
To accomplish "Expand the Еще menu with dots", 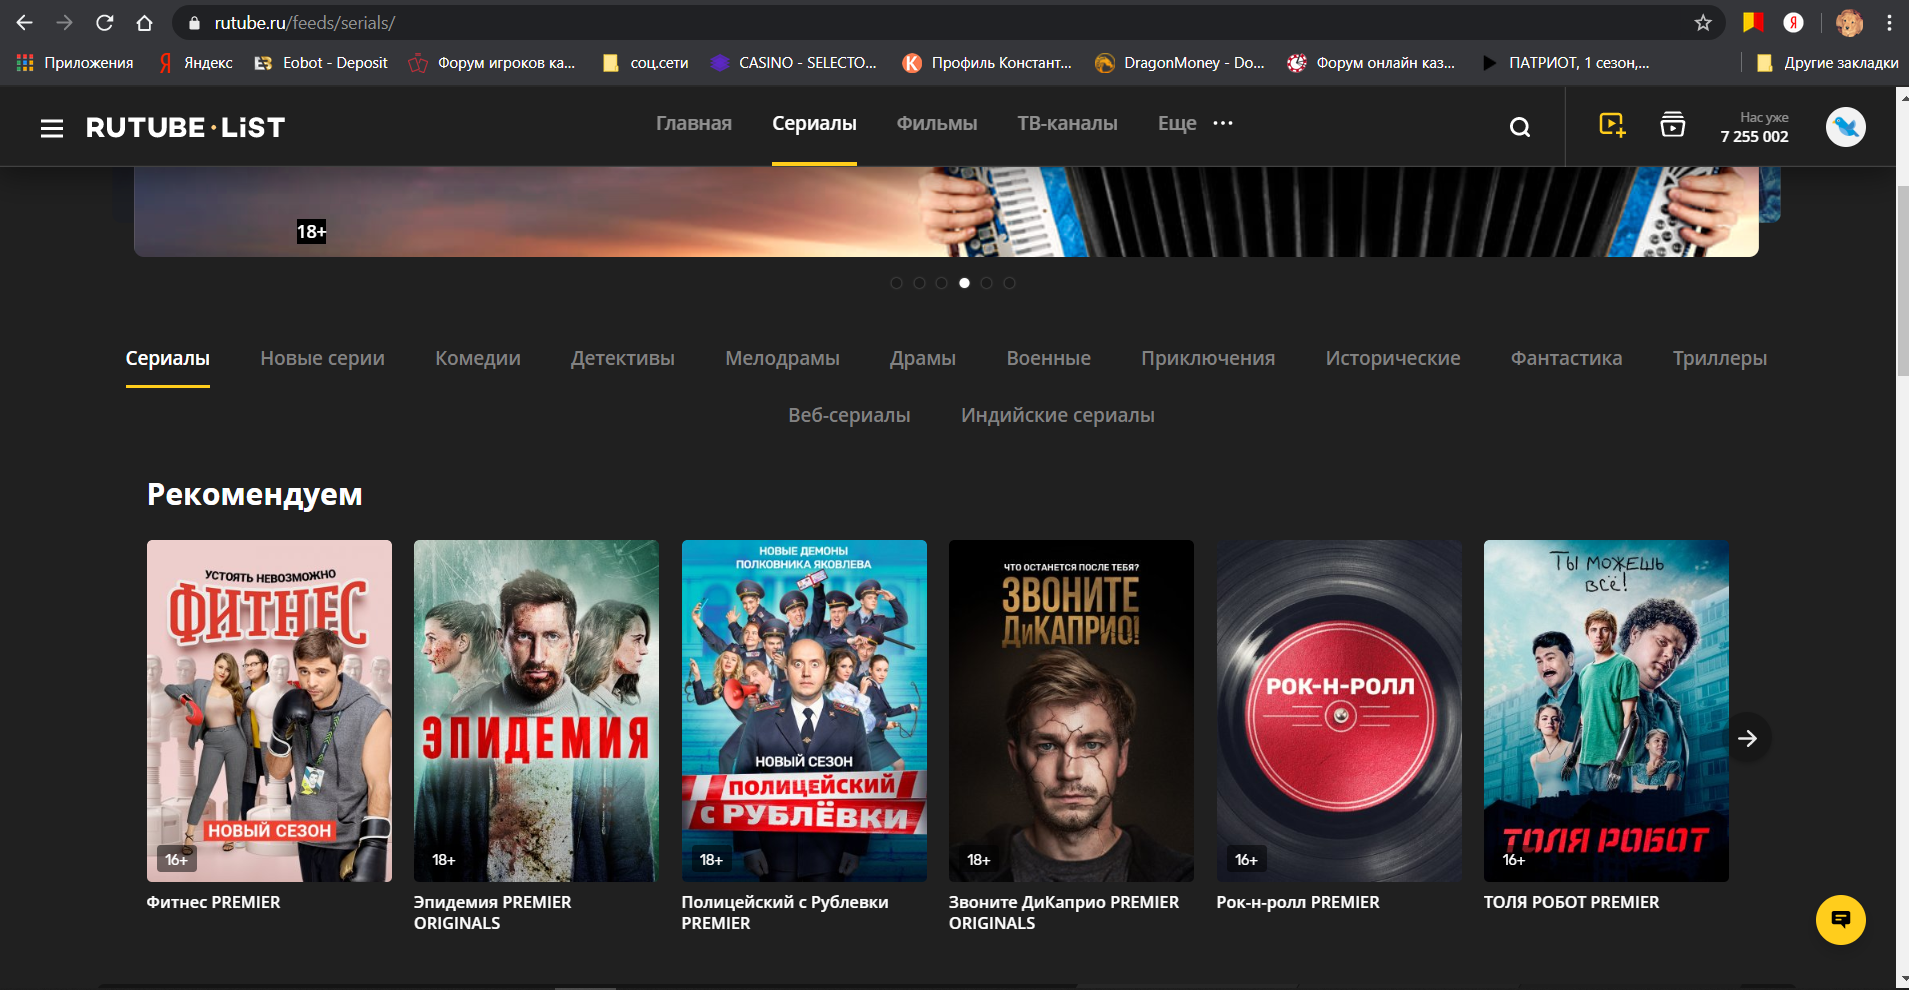I will [1195, 123].
